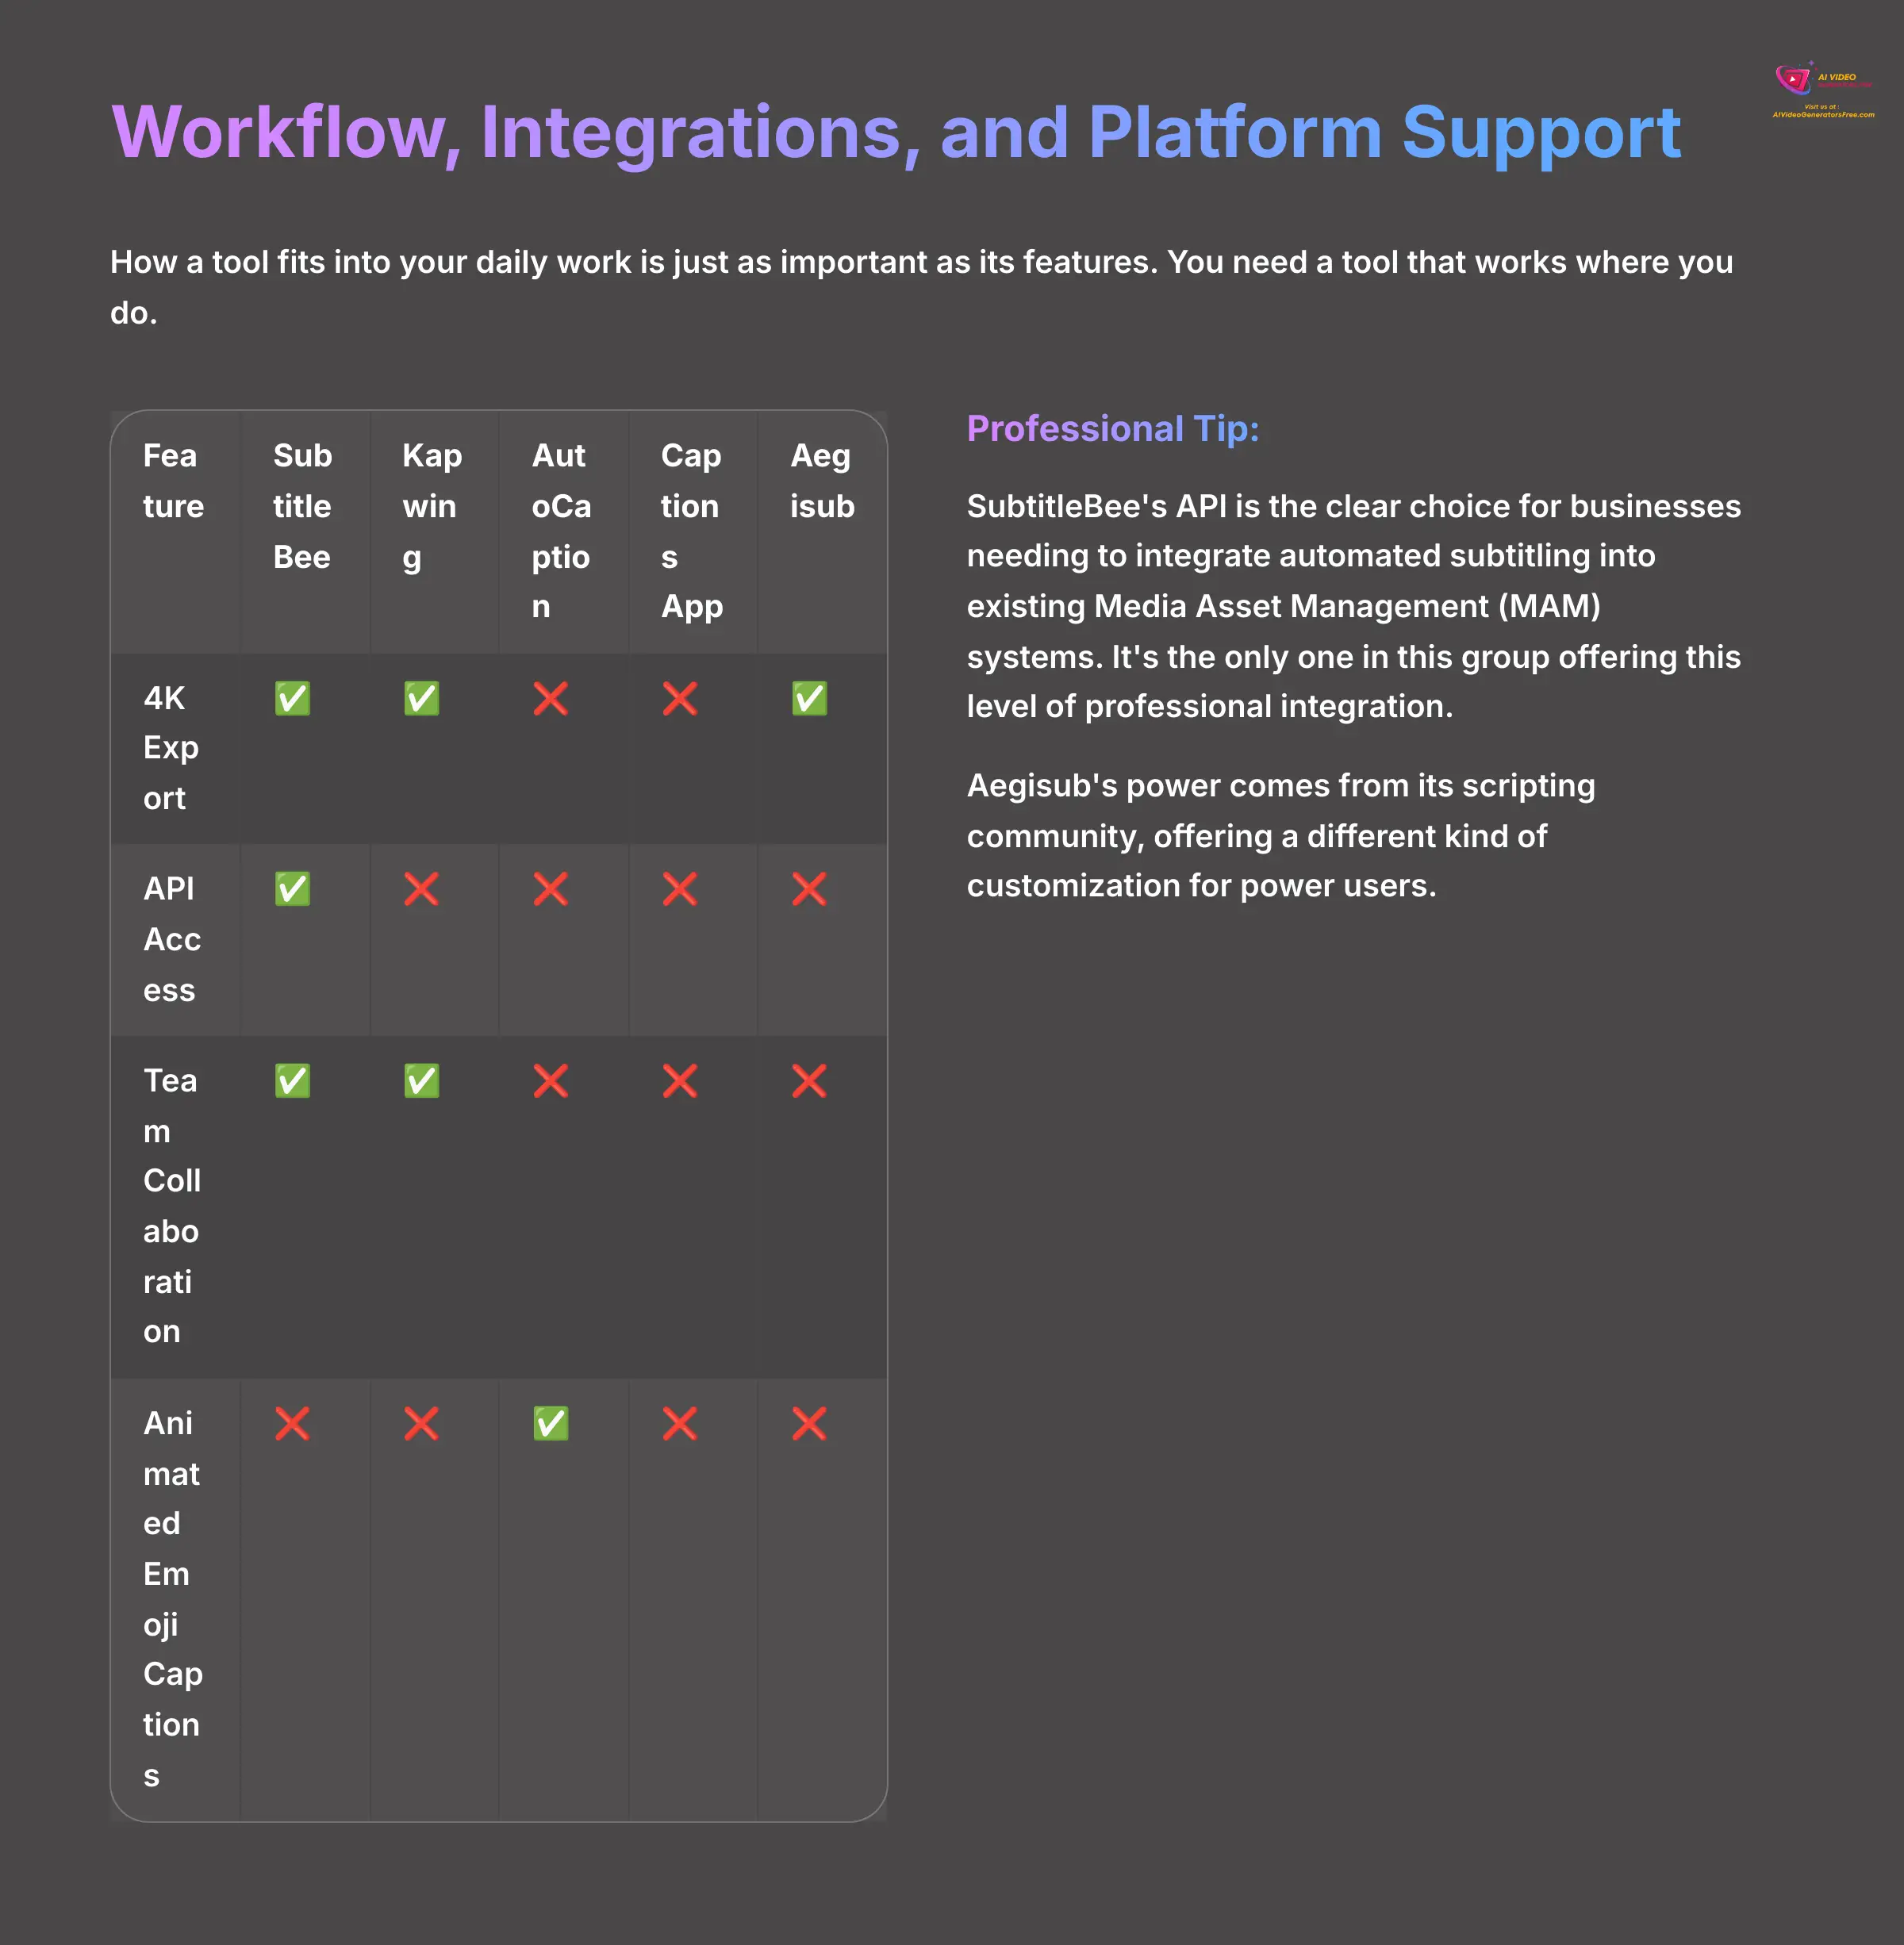
Task: Click the Captions App cross in API Access row
Action: coord(680,889)
